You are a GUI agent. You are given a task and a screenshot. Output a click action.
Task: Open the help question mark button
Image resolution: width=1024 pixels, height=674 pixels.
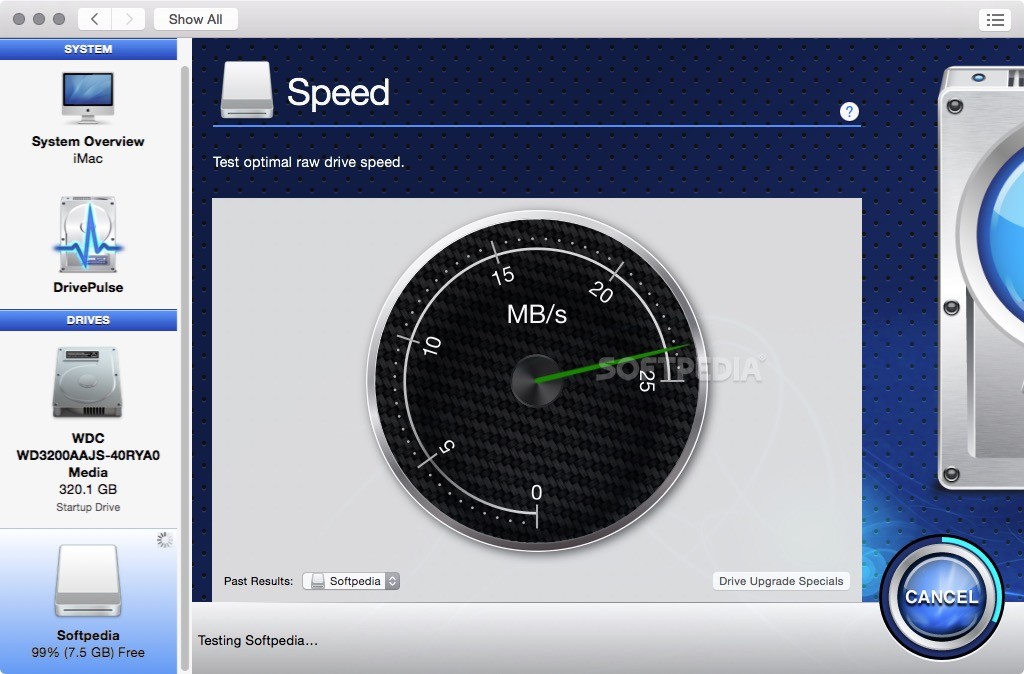click(x=849, y=112)
